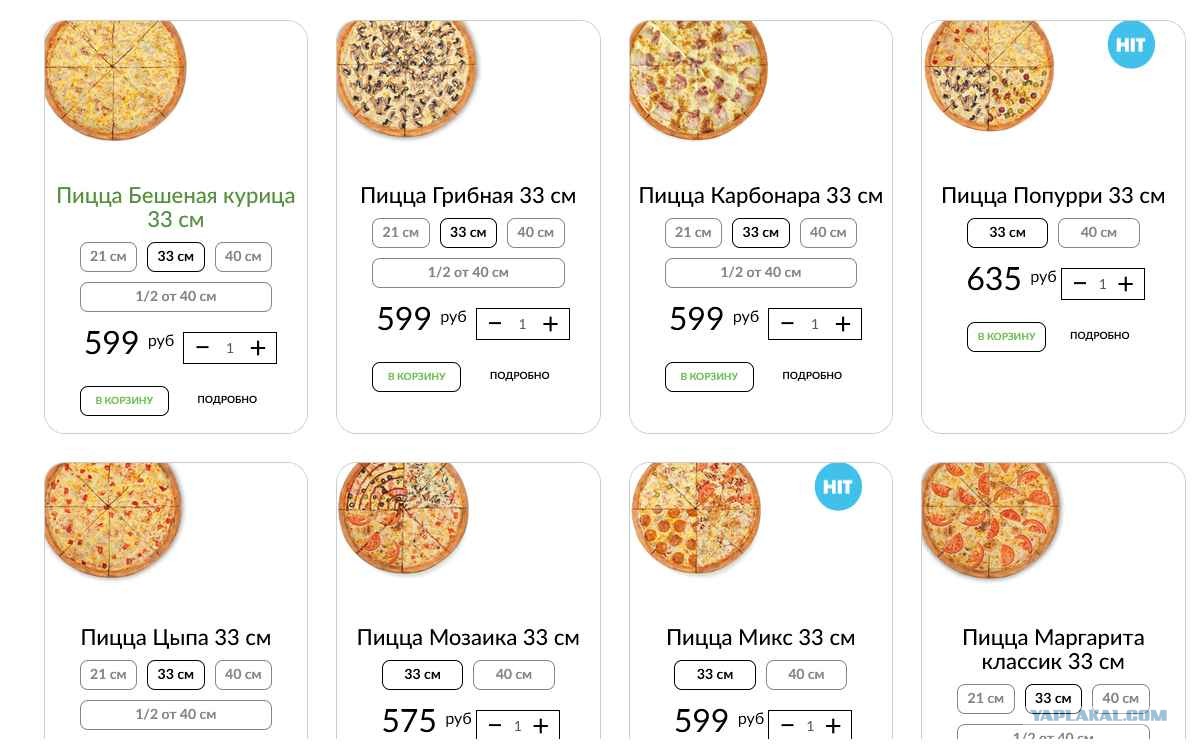
Task: Select 21 см size for Пицца Бешеная курица
Action: point(108,257)
